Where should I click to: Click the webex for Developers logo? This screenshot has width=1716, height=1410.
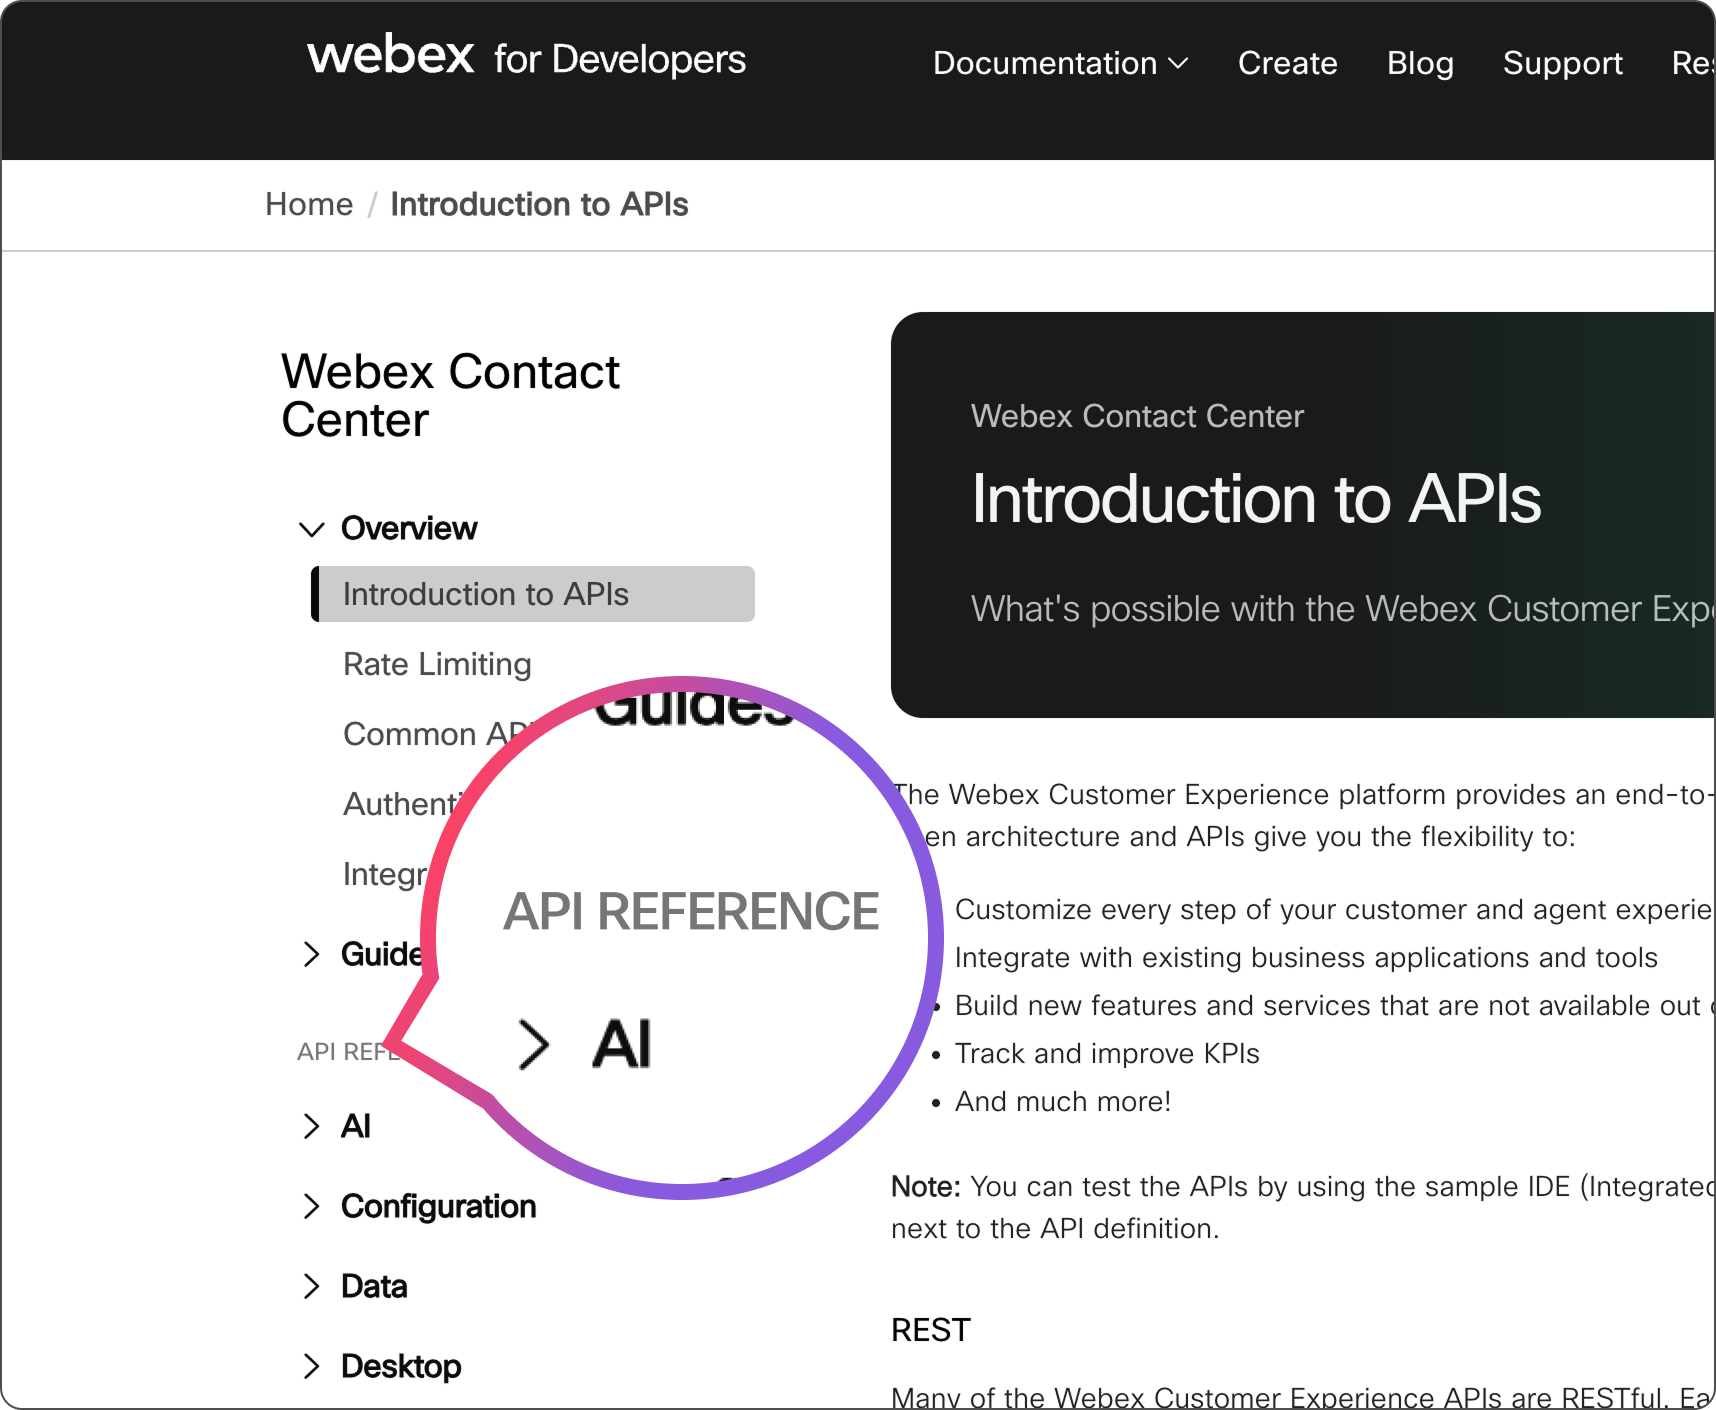[526, 57]
